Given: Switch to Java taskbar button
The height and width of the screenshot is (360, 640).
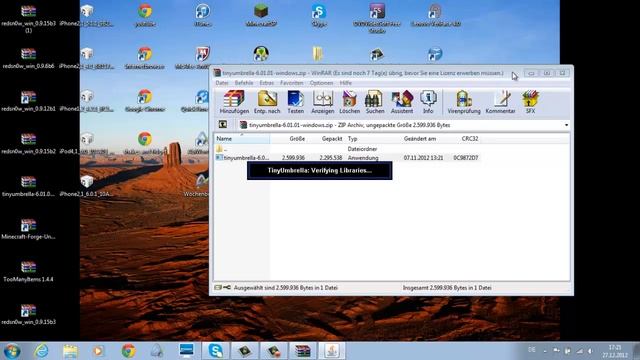Looking at the screenshot, I should pyautogui.click(x=332, y=351).
